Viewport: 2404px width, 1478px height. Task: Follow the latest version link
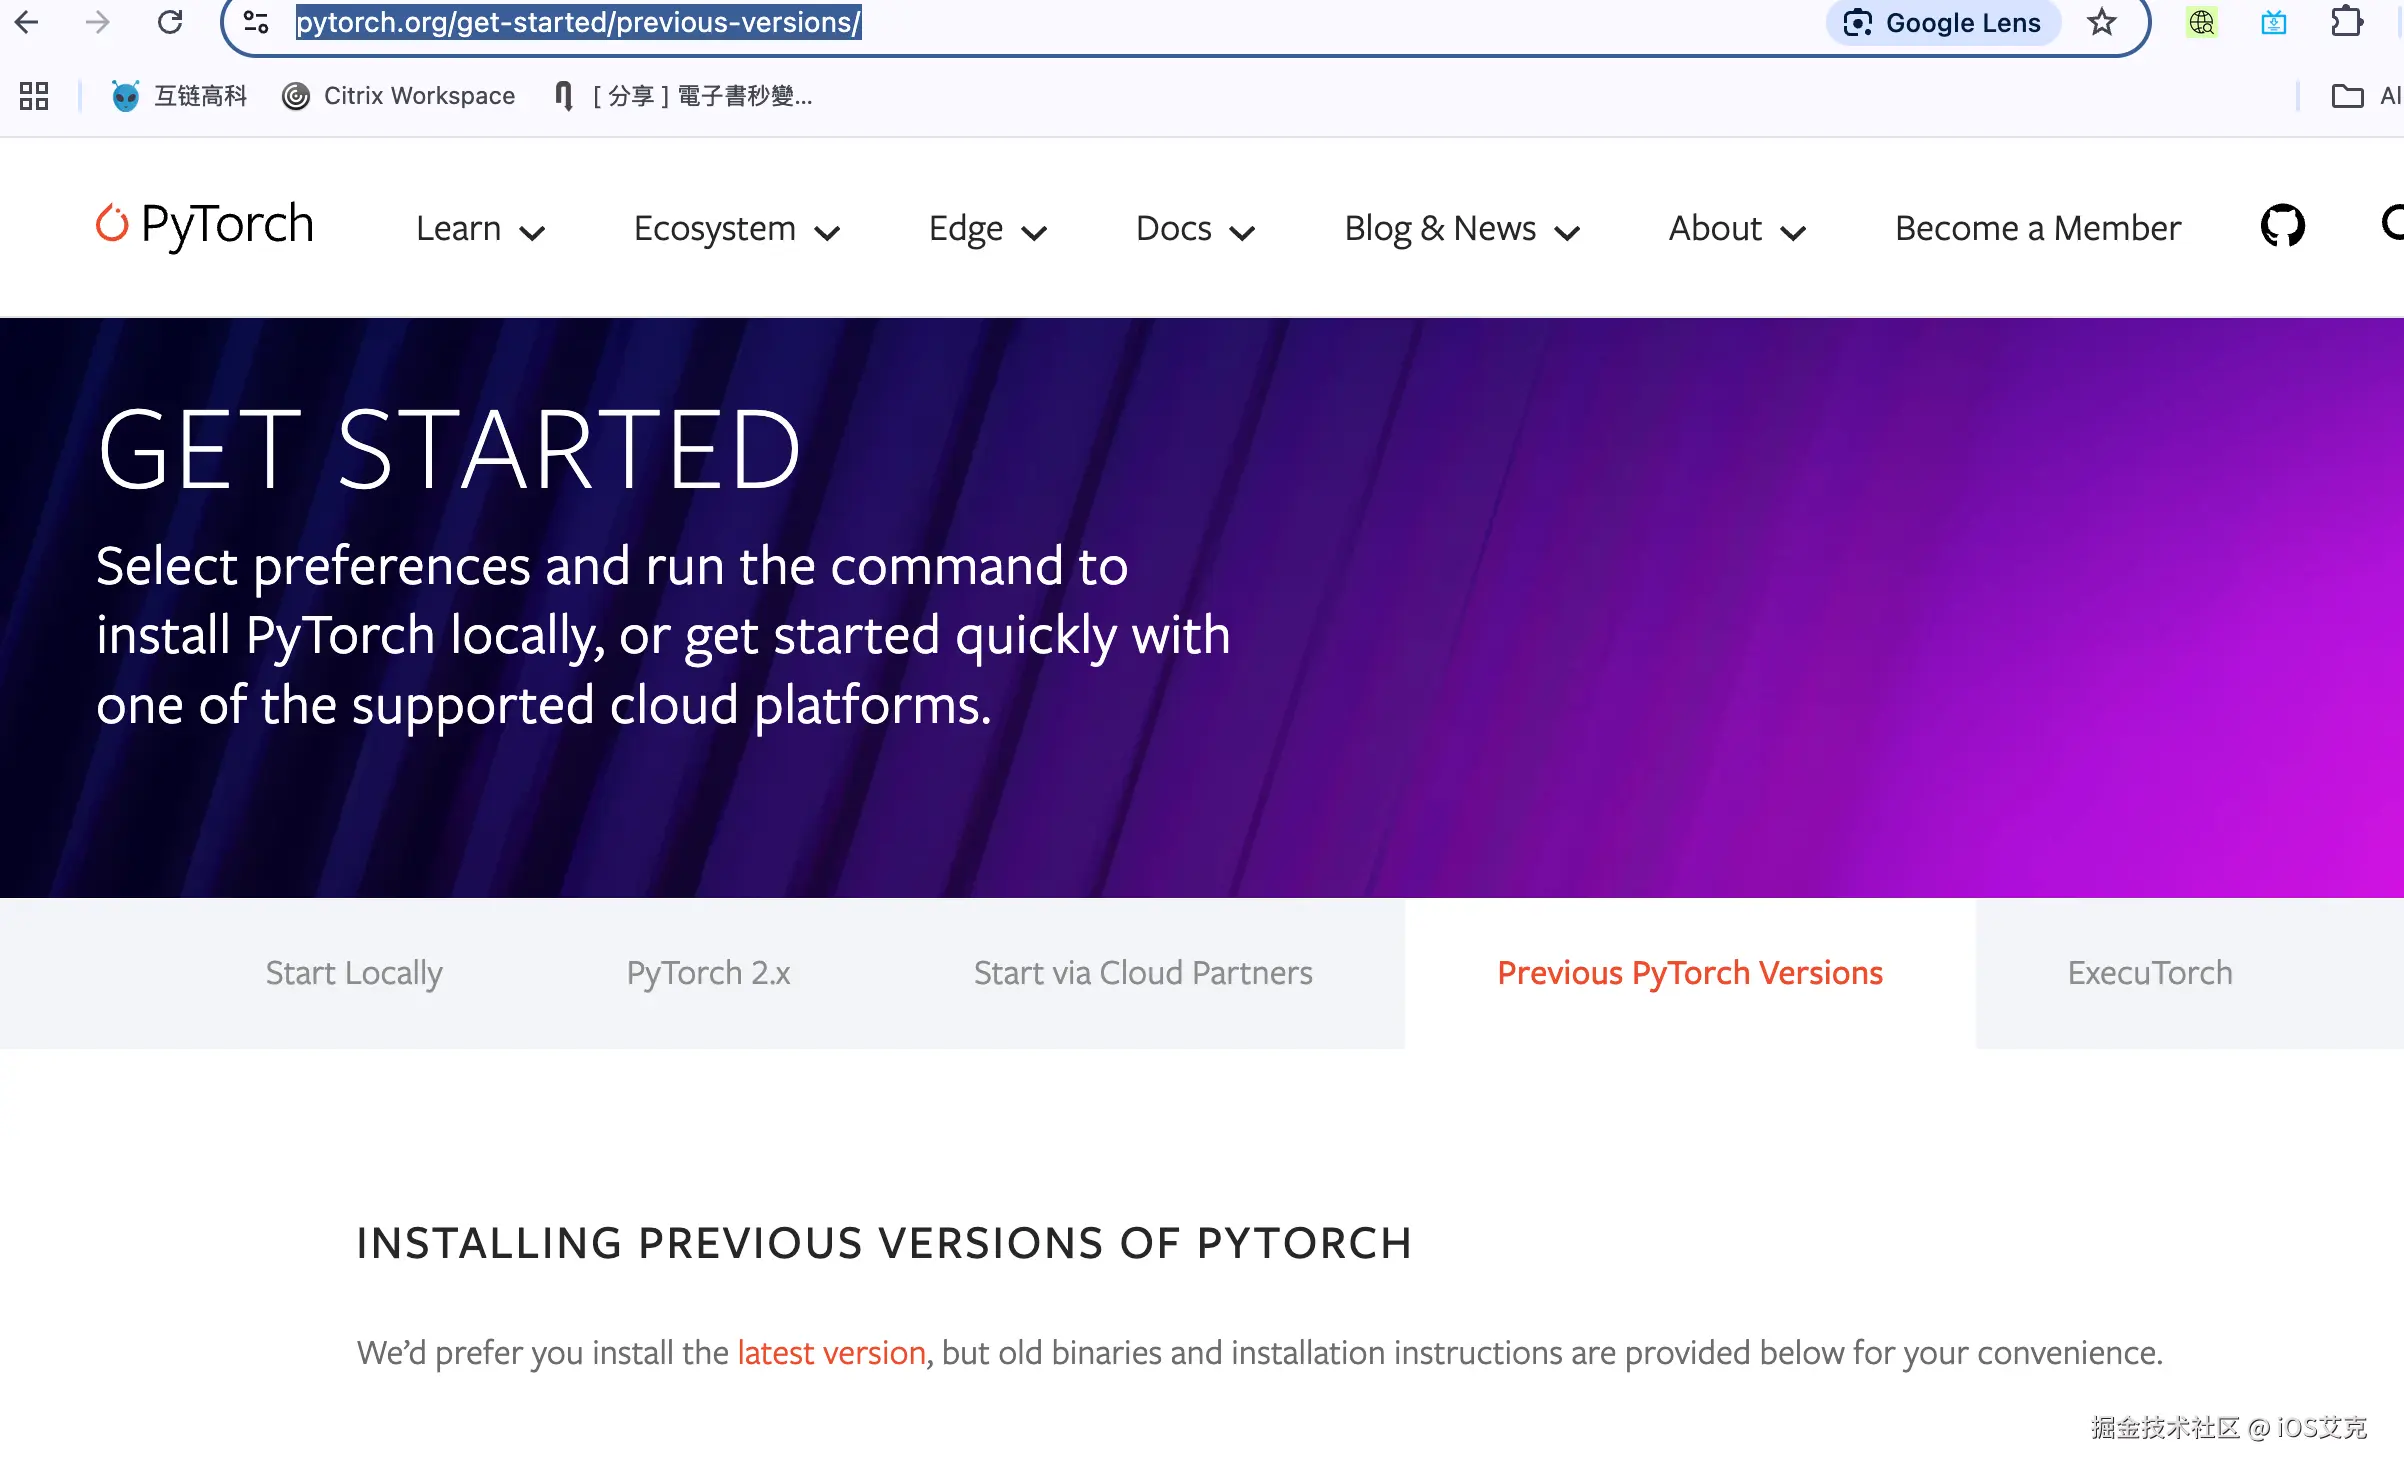(x=831, y=1353)
